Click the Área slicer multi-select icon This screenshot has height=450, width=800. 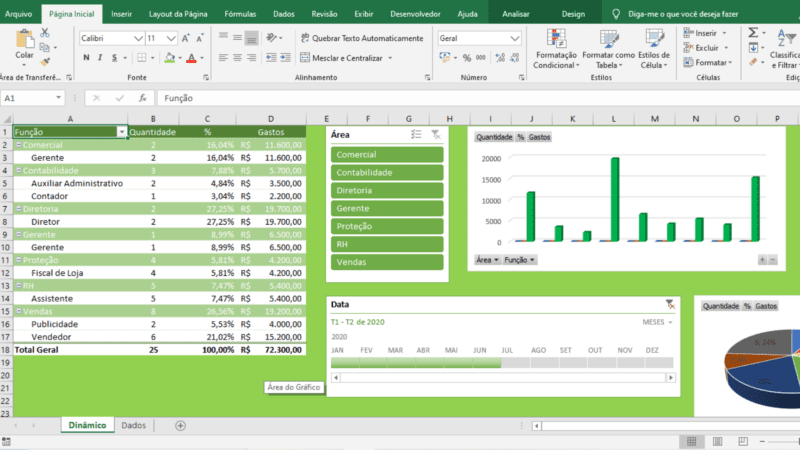[x=416, y=133]
